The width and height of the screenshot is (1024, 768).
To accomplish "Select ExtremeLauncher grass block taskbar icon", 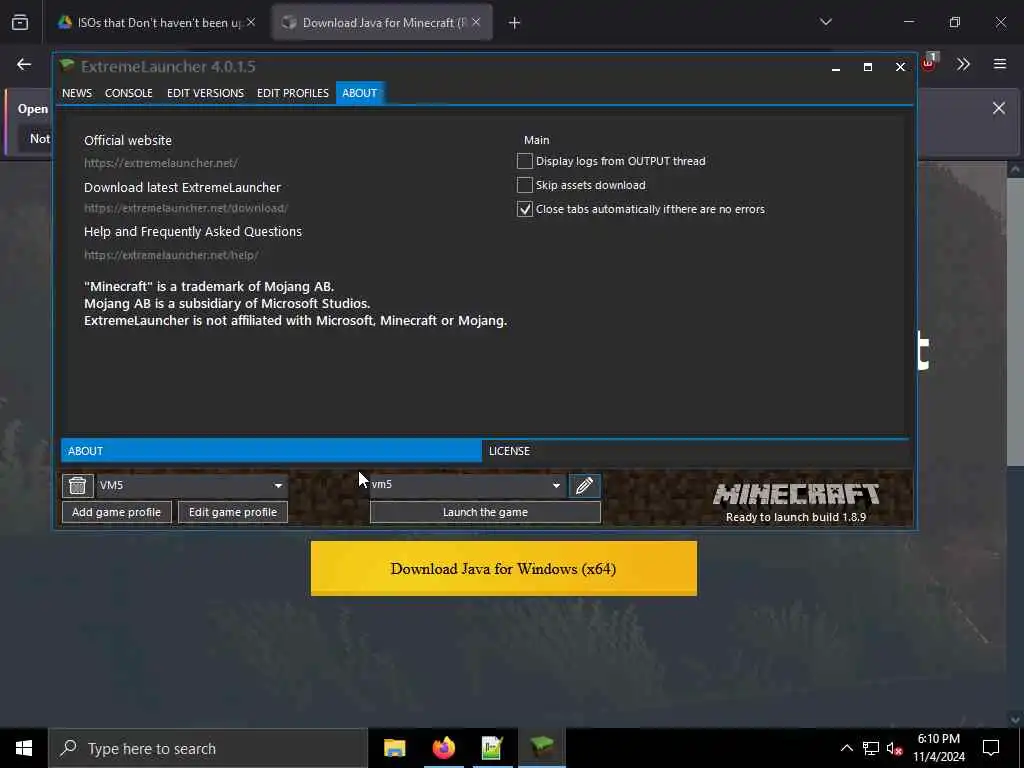I will [541, 748].
